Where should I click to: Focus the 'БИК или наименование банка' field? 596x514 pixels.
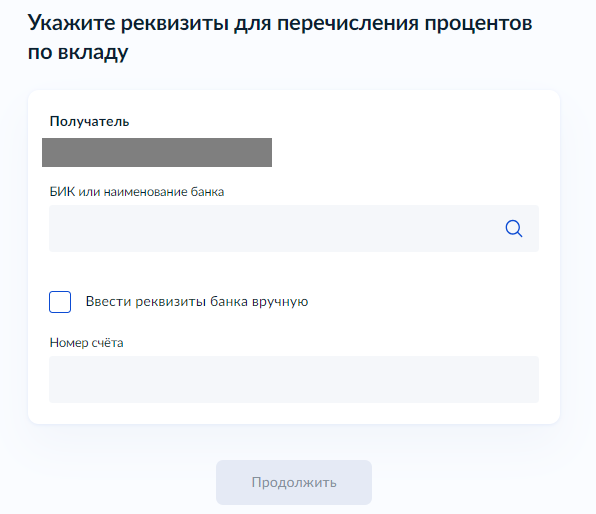294,228
